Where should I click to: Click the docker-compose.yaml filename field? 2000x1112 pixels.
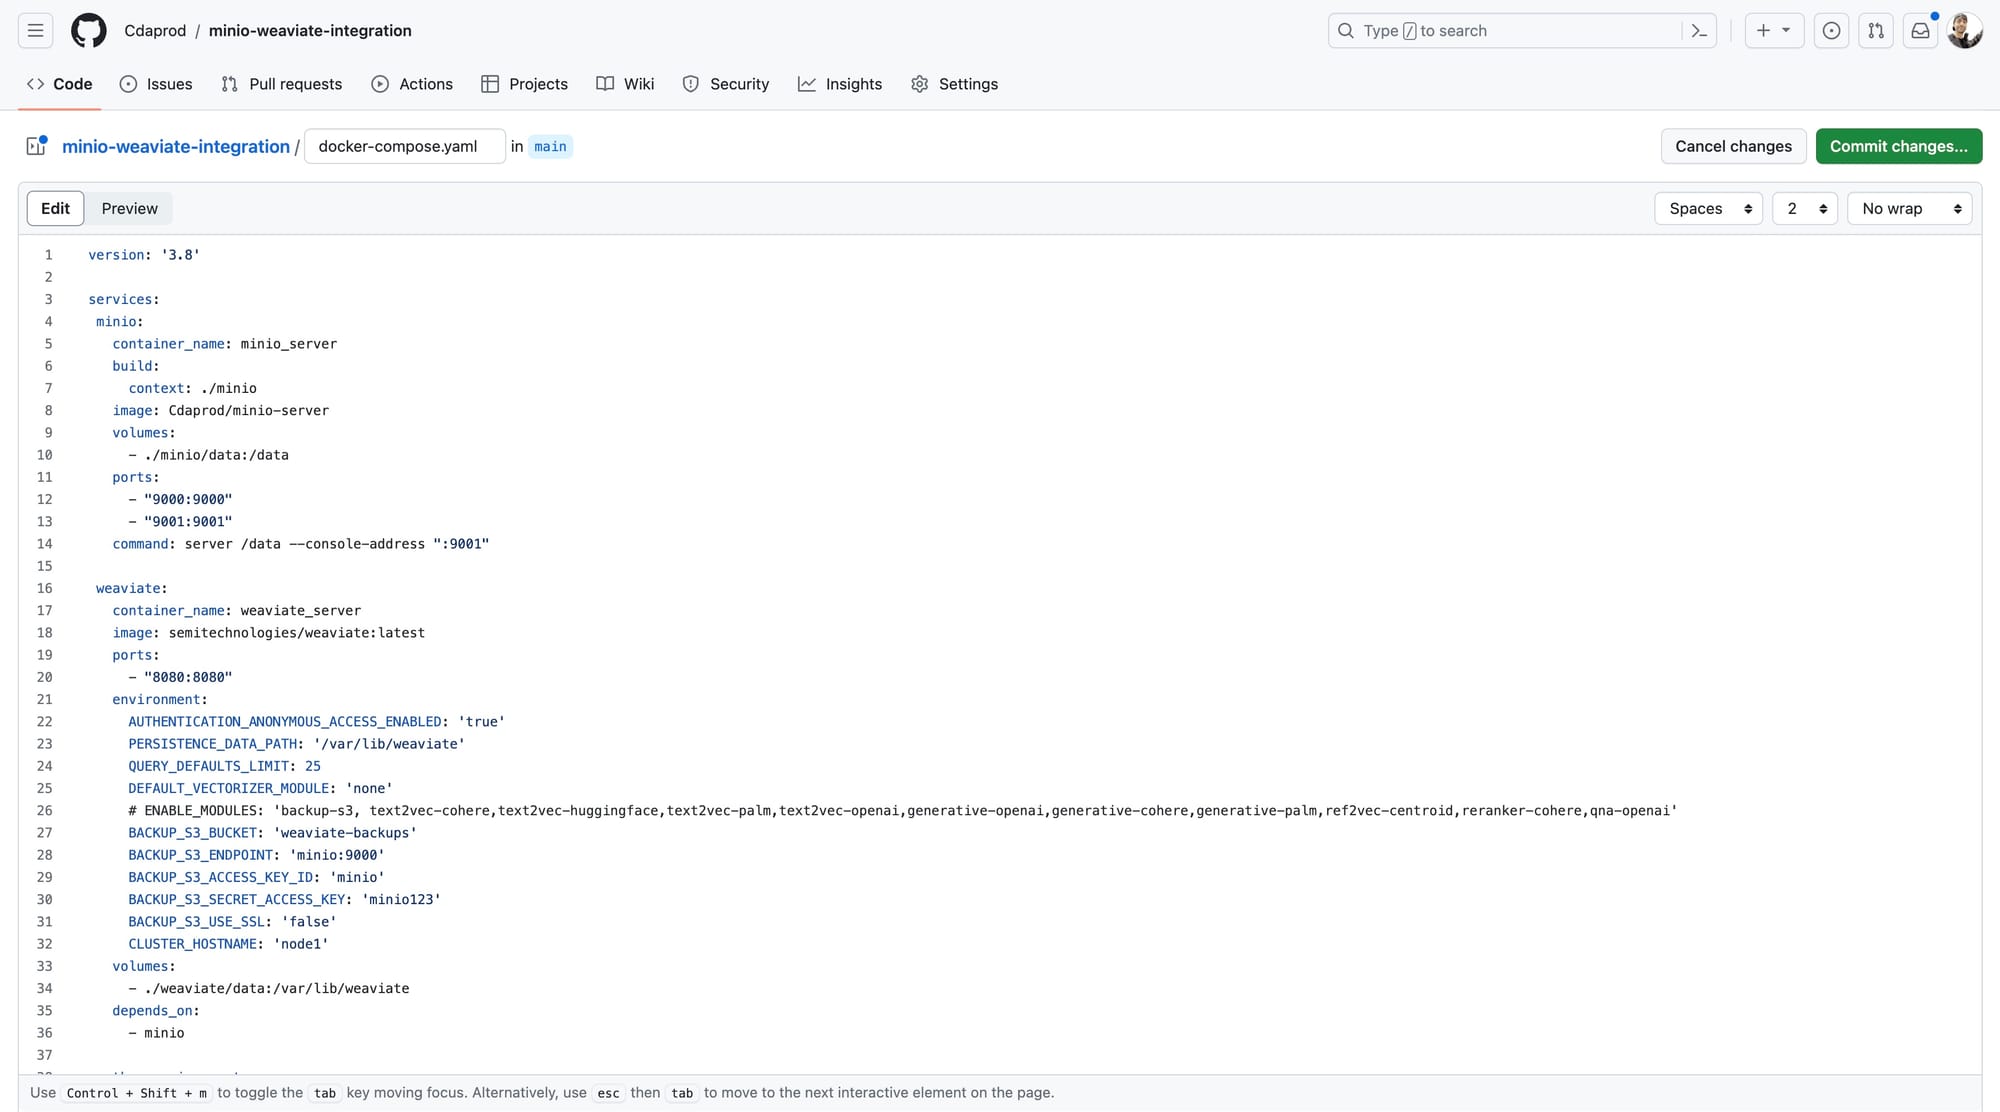[x=404, y=146]
